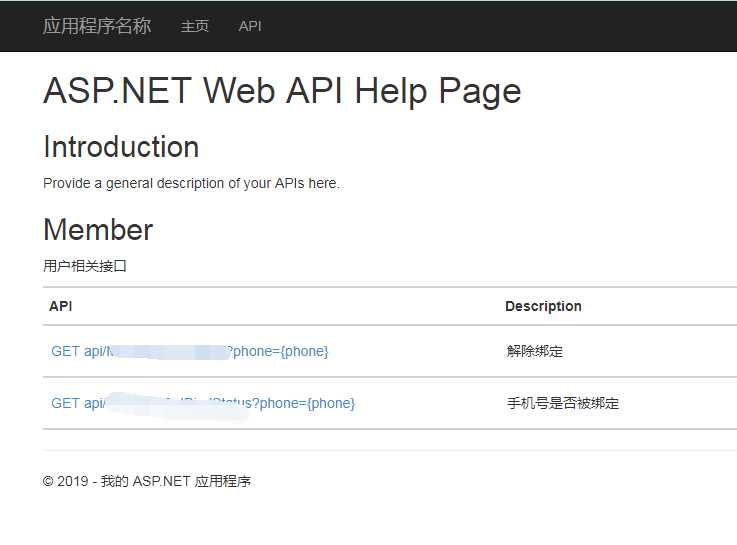The height and width of the screenshot is (545, 737).
Task: Open the GET api link for 解除绑定
Action: [x=189, y=351]
